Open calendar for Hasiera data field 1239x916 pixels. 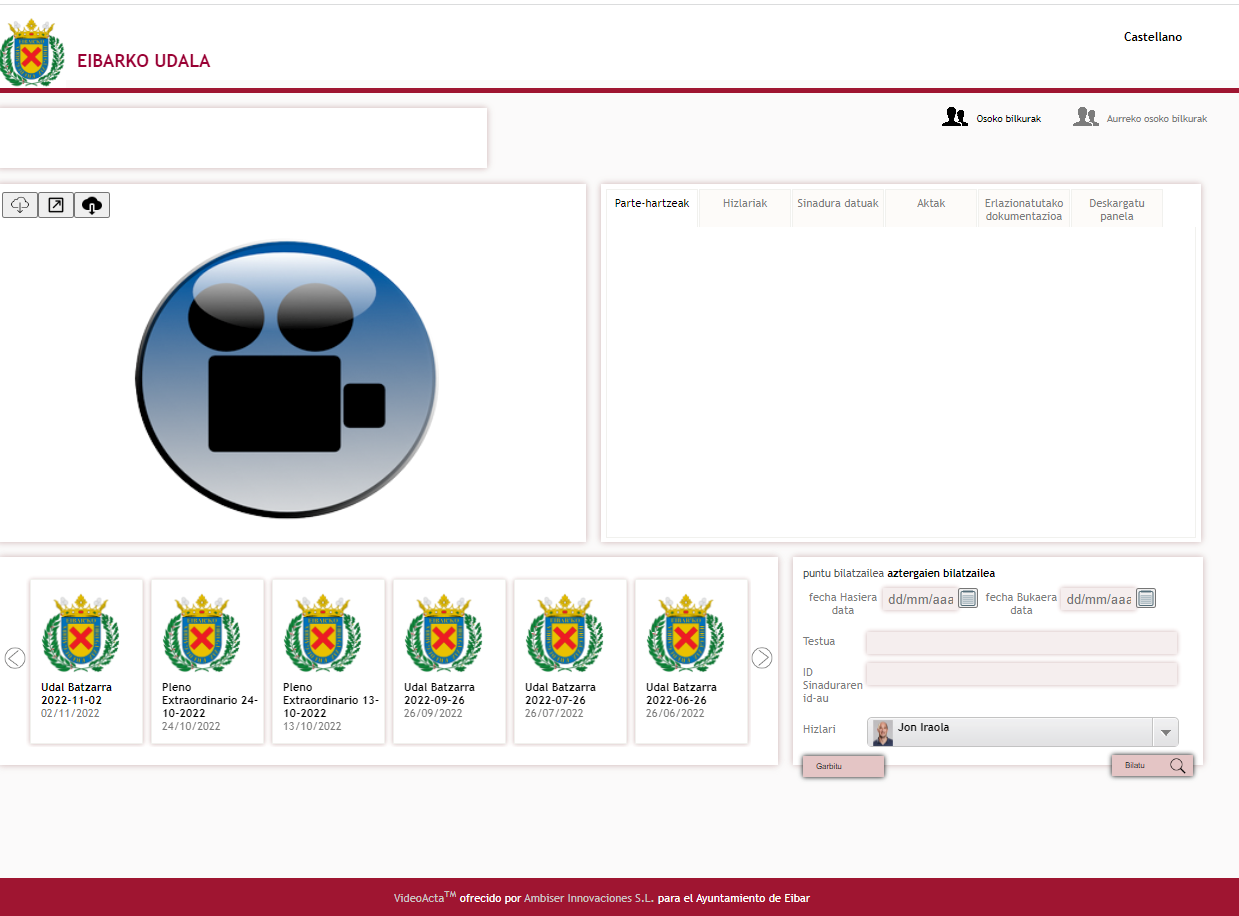[967, 598]
